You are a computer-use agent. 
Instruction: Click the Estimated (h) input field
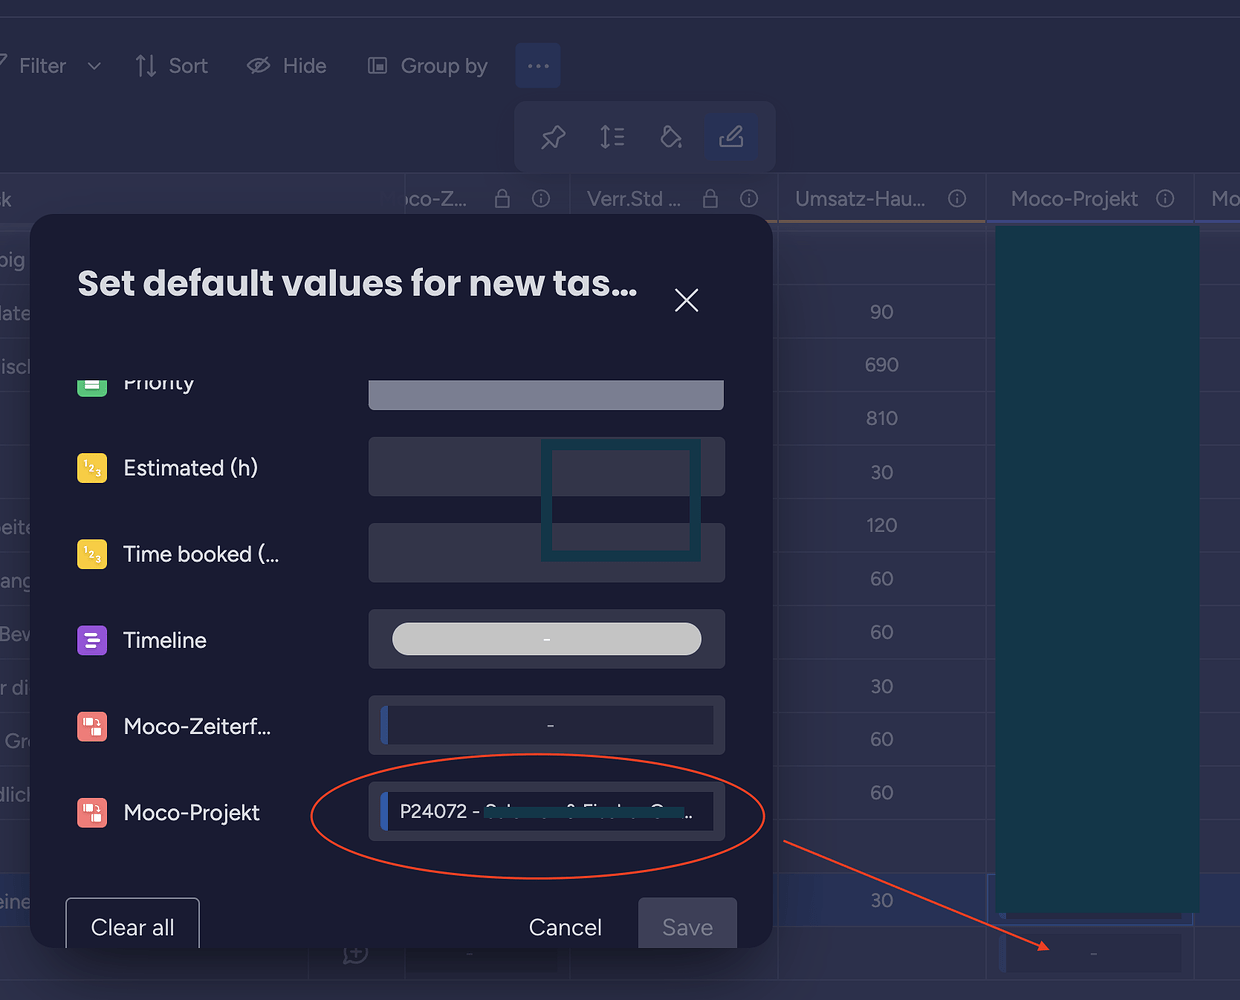546,466
